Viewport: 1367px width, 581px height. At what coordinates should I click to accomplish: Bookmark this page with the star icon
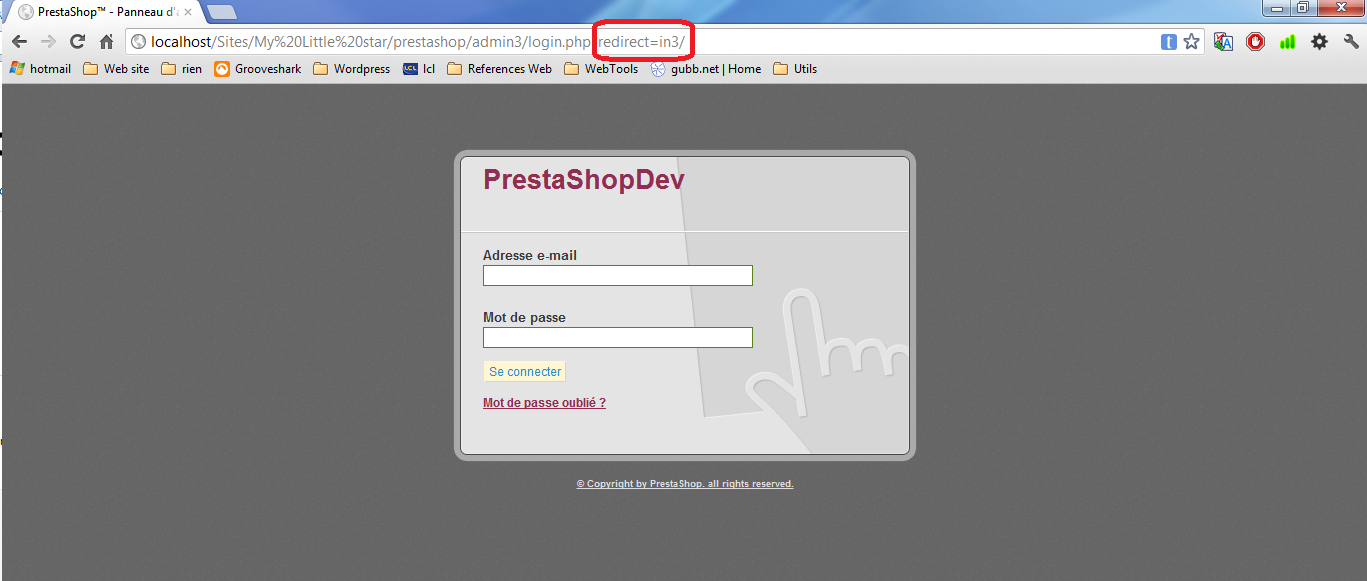(1191, 42)
